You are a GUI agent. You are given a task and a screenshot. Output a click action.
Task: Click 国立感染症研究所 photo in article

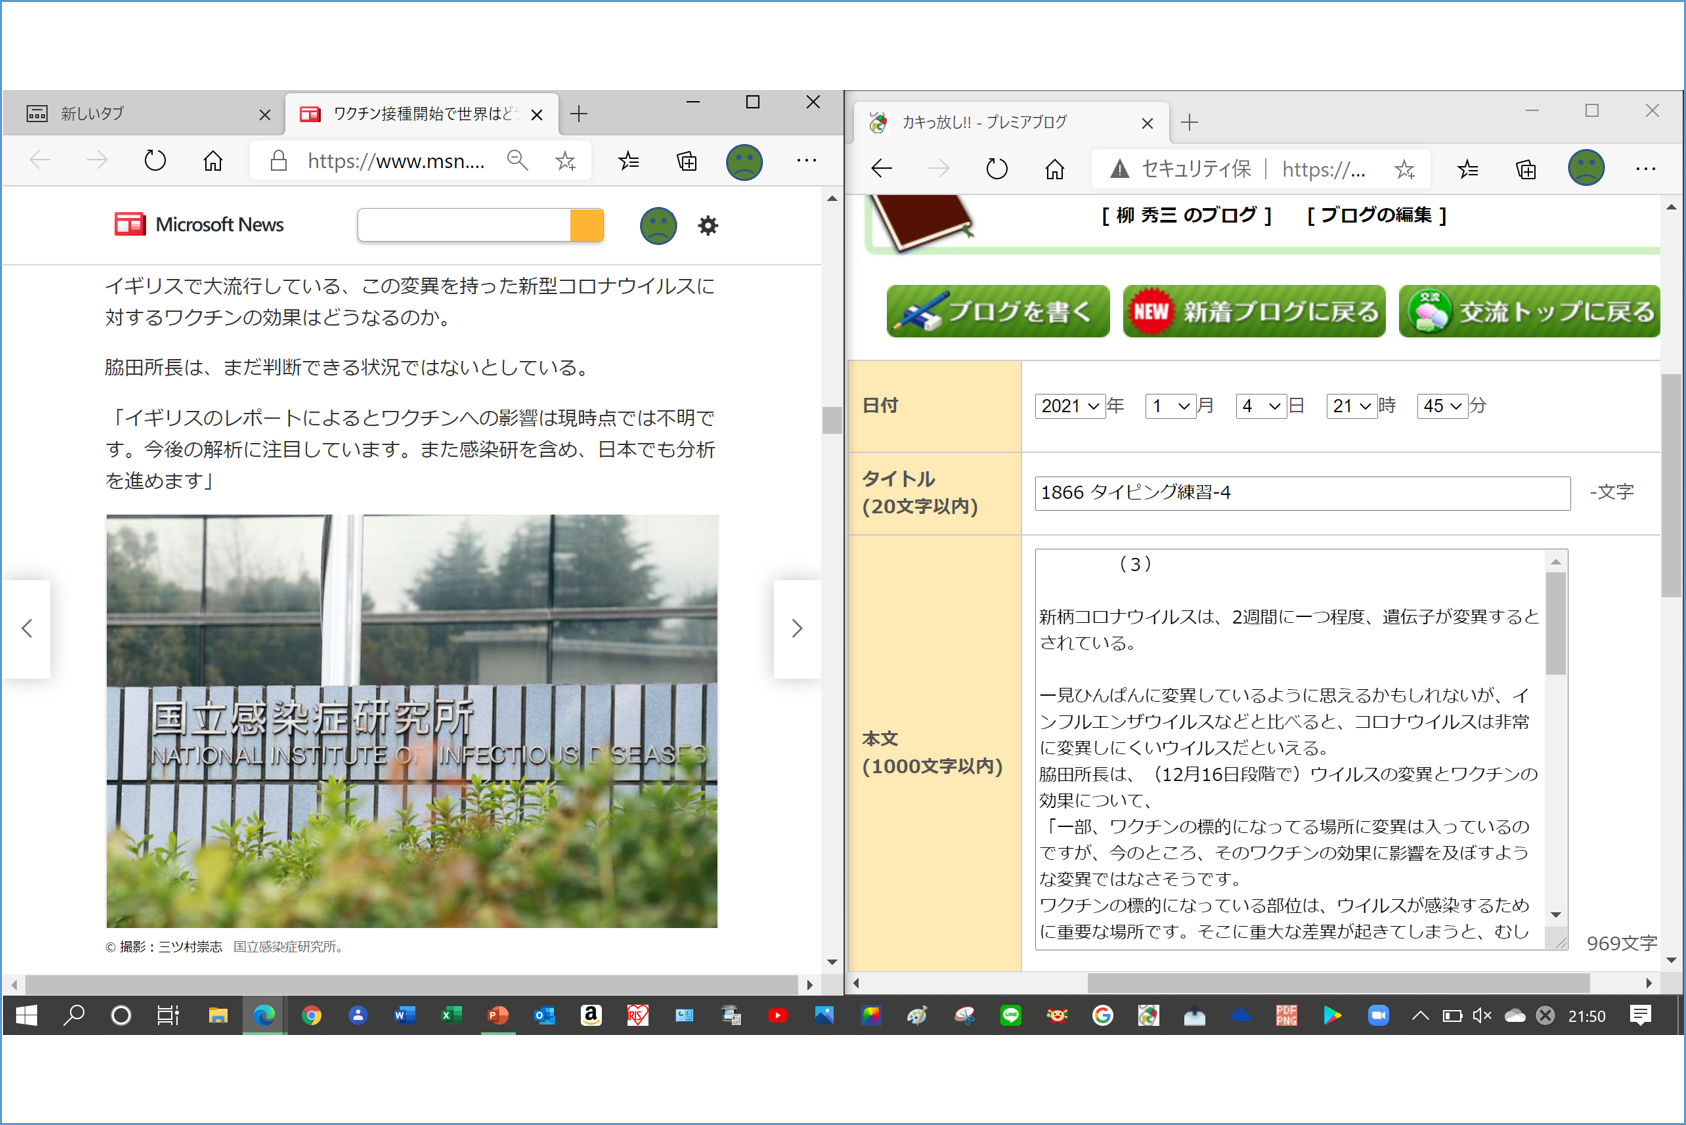click(412, 721)
